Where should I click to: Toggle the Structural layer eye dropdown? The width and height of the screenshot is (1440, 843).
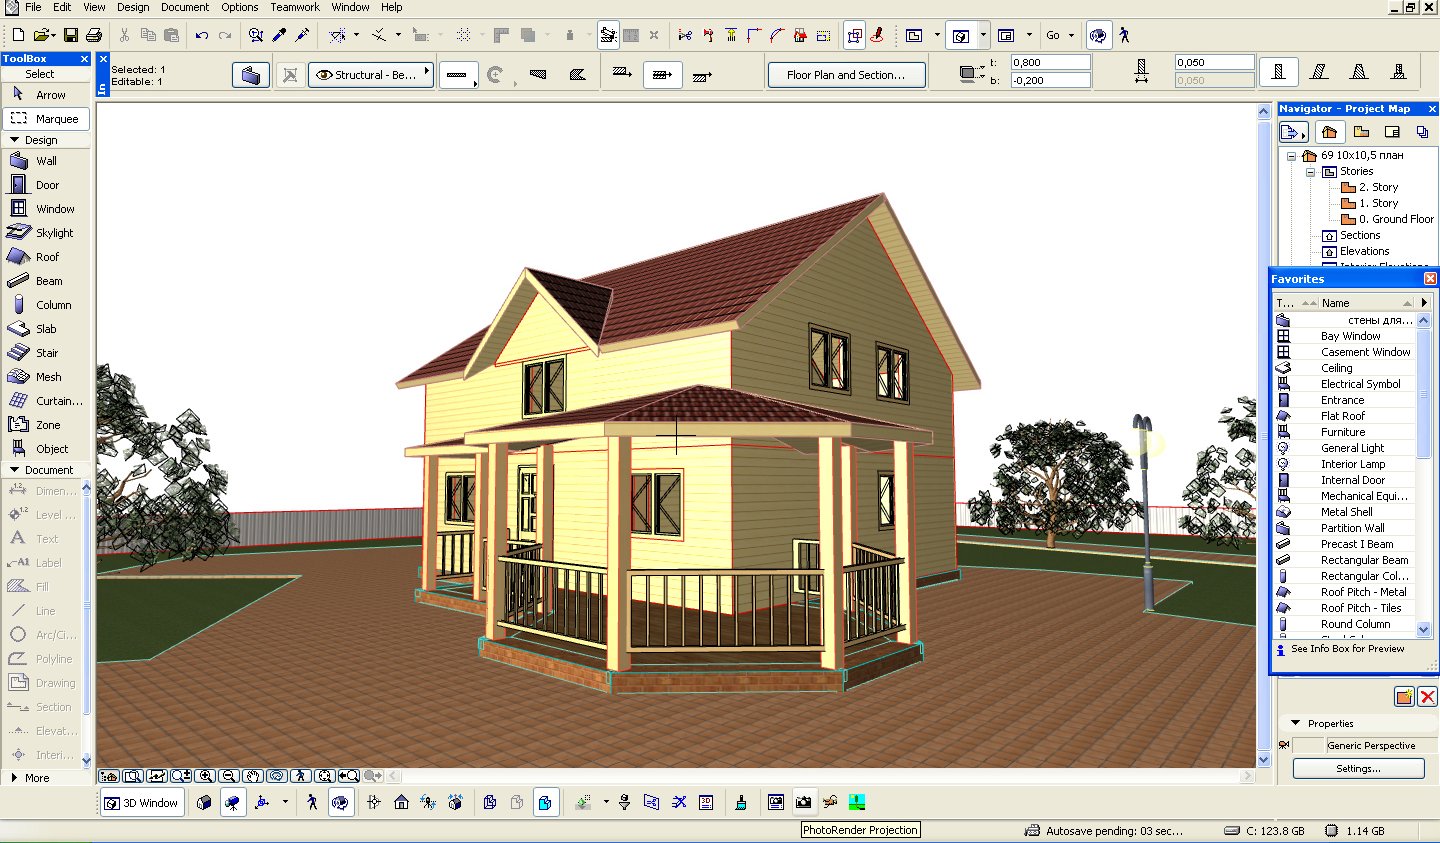[x=371, y=75]
